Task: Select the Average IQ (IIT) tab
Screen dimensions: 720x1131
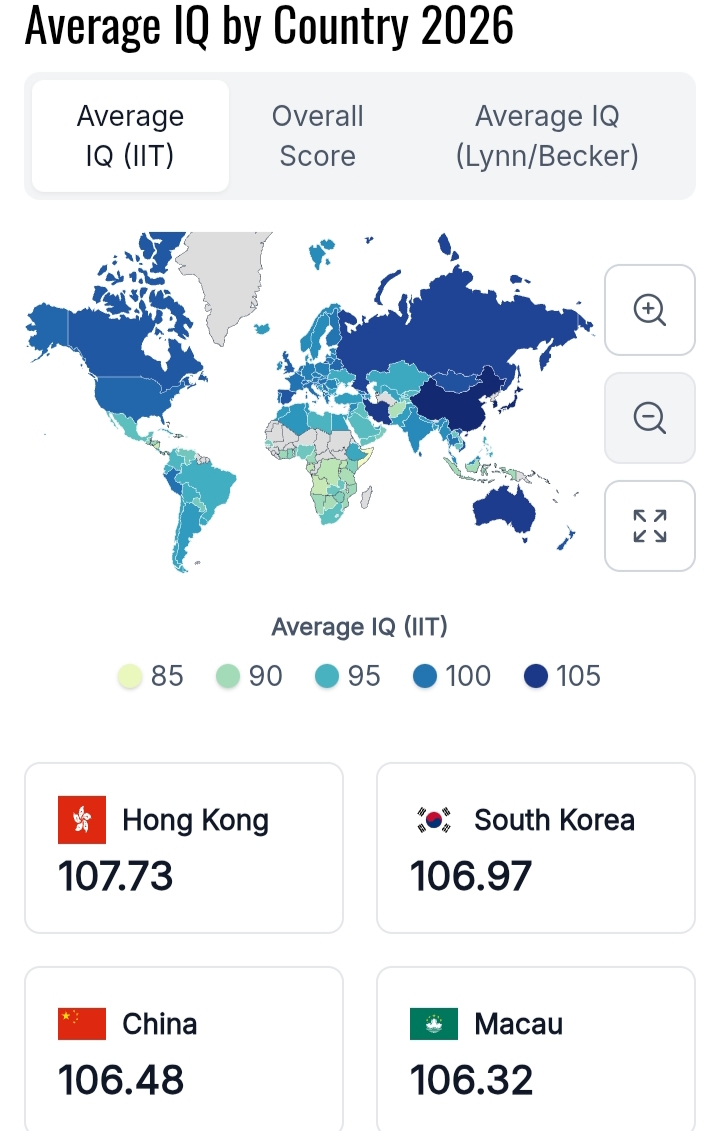Action: click(130, 135)
